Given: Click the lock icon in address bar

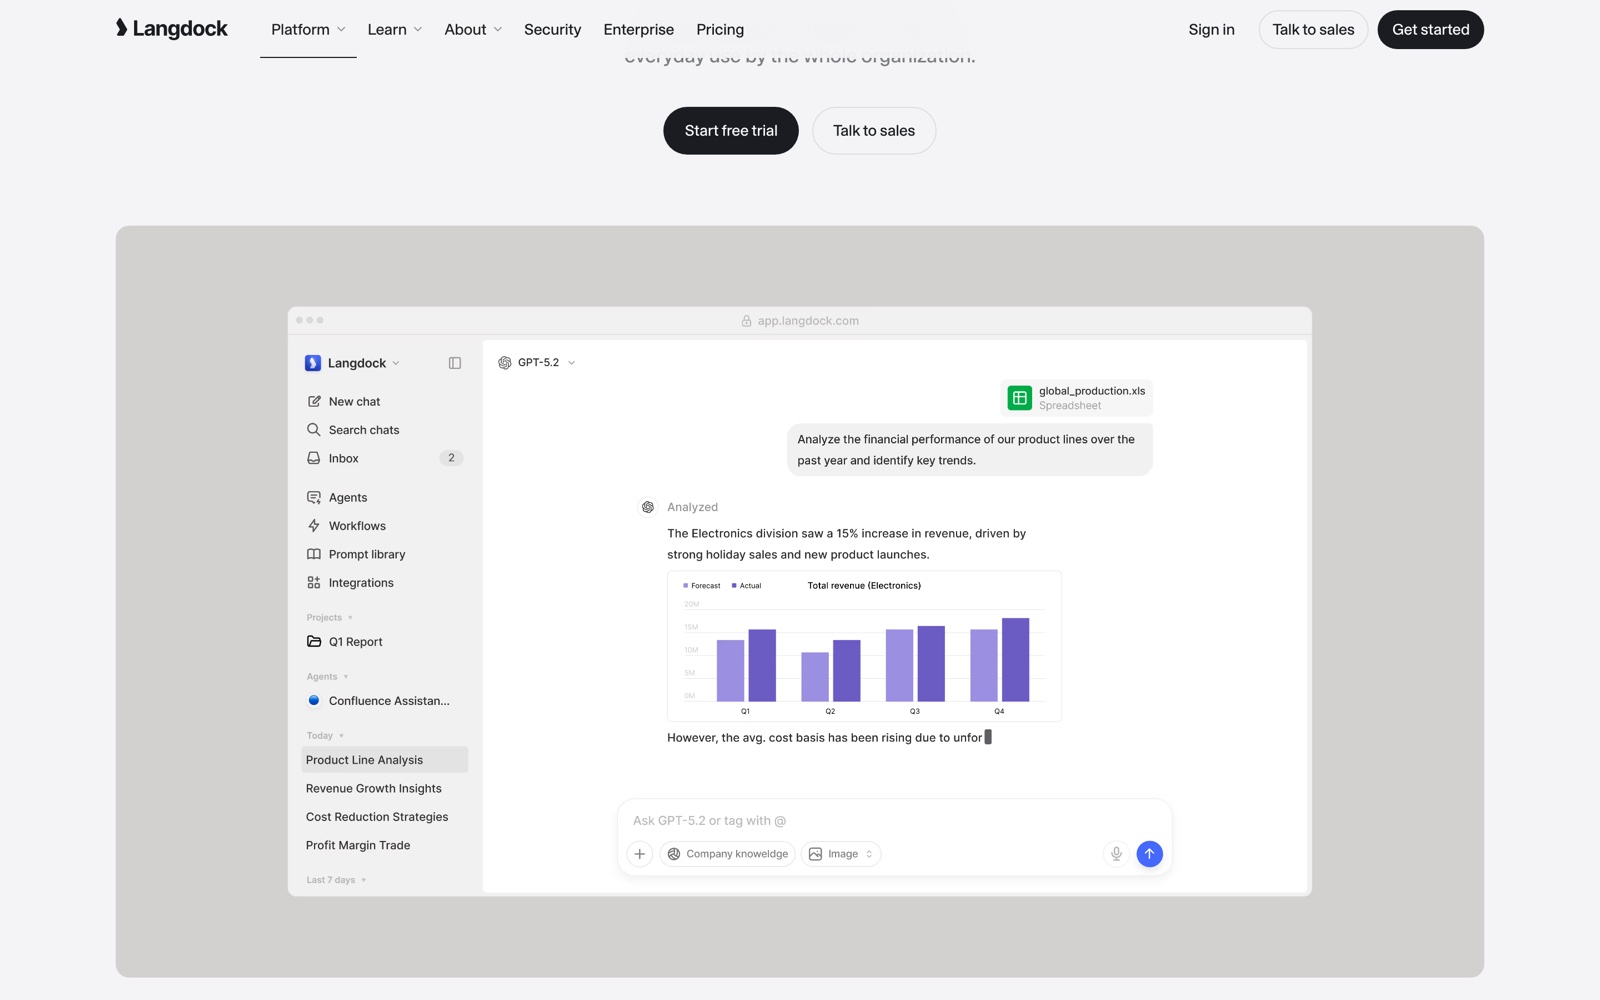Looking at the screenshot, I should click(x=746, y=321).
